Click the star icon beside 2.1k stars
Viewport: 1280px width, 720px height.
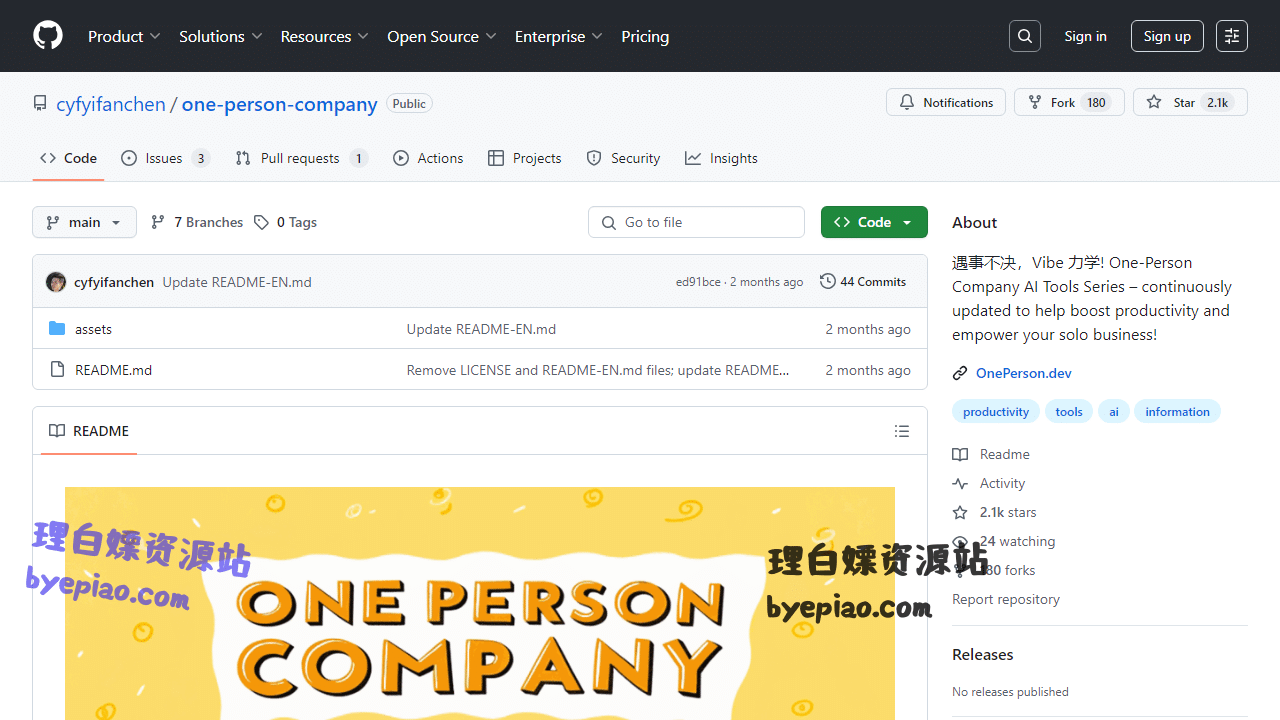point(960,512)
